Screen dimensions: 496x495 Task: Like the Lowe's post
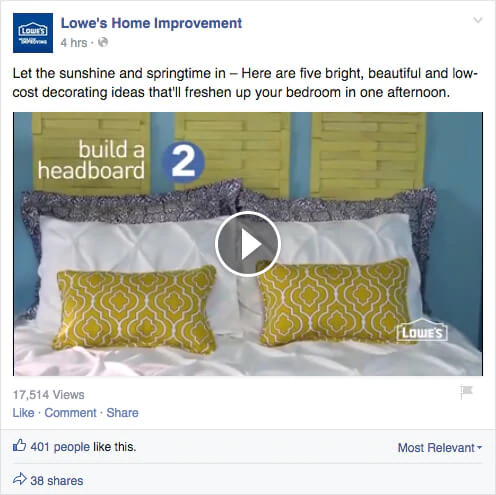click(23, 413)
